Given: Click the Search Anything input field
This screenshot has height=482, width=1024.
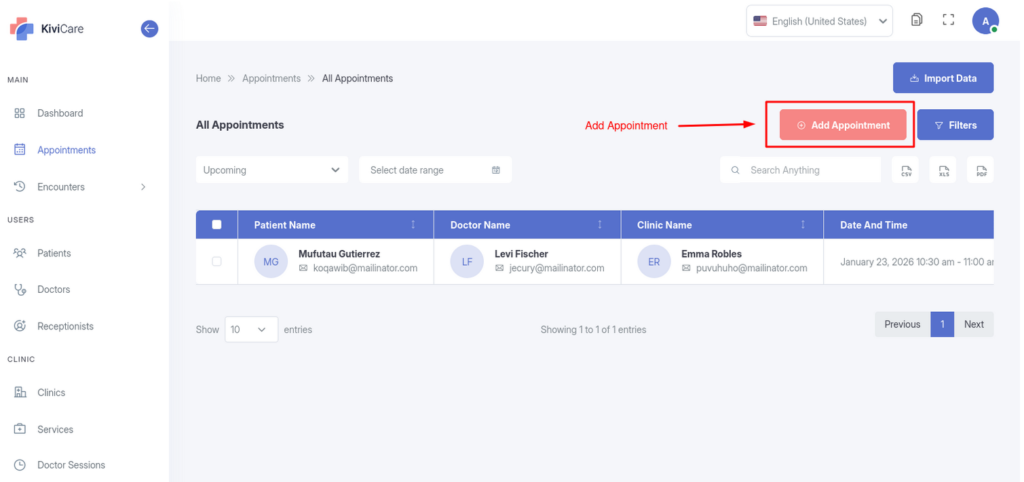Looking at the screenshot, I should [810, 170].
